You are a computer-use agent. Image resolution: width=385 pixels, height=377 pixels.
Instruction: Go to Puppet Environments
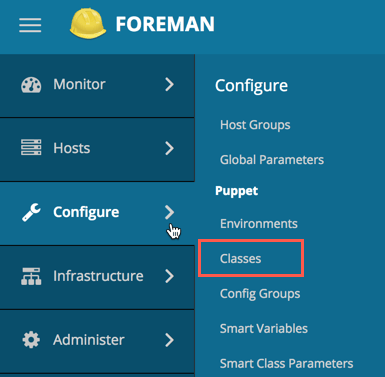259,224
